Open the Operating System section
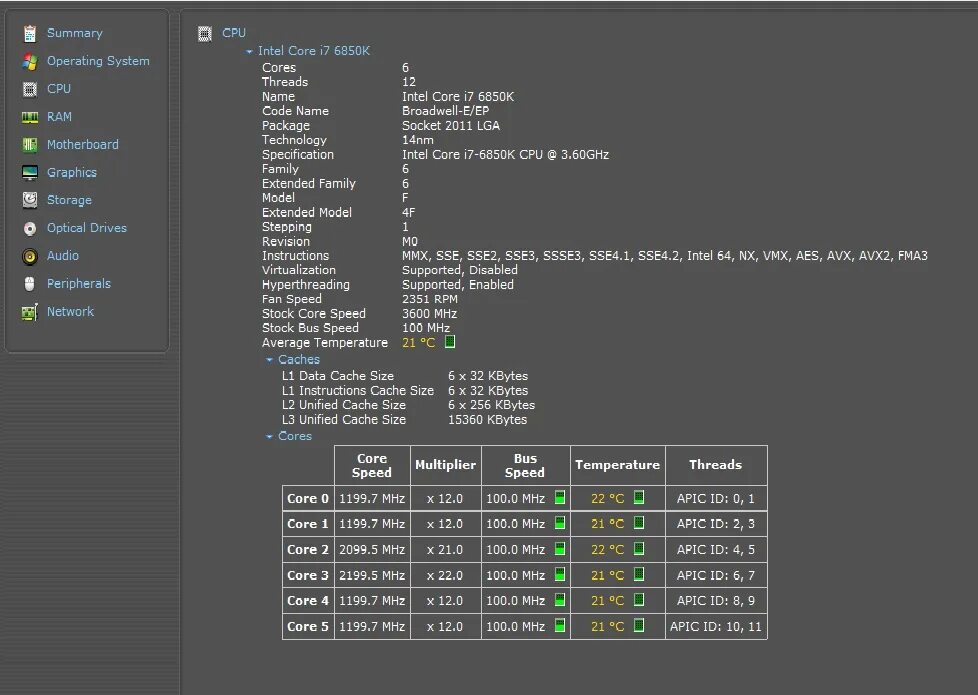 coord(99,61)
